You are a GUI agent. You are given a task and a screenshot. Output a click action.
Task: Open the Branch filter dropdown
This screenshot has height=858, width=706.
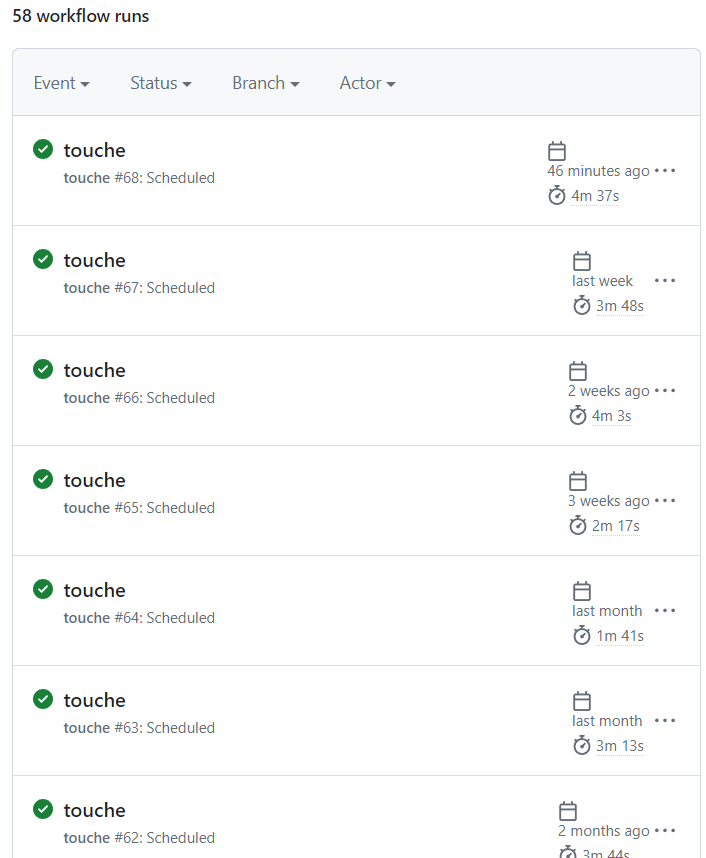(264, 83)
